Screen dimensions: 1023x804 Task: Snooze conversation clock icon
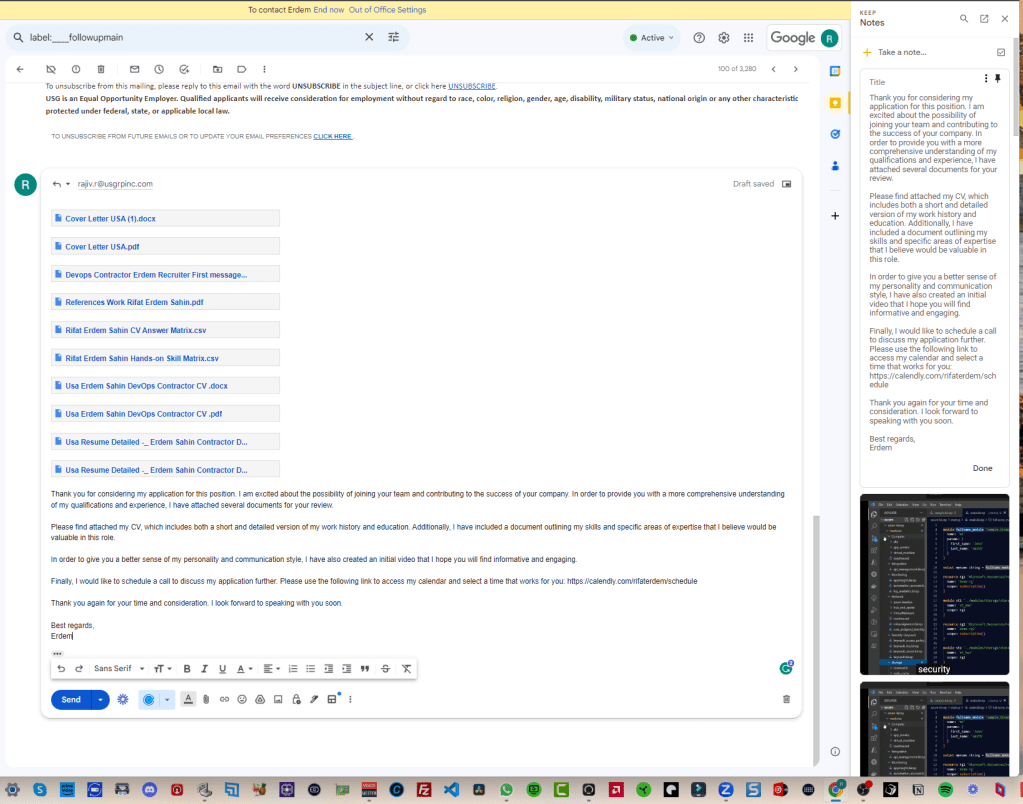(159, 69)
